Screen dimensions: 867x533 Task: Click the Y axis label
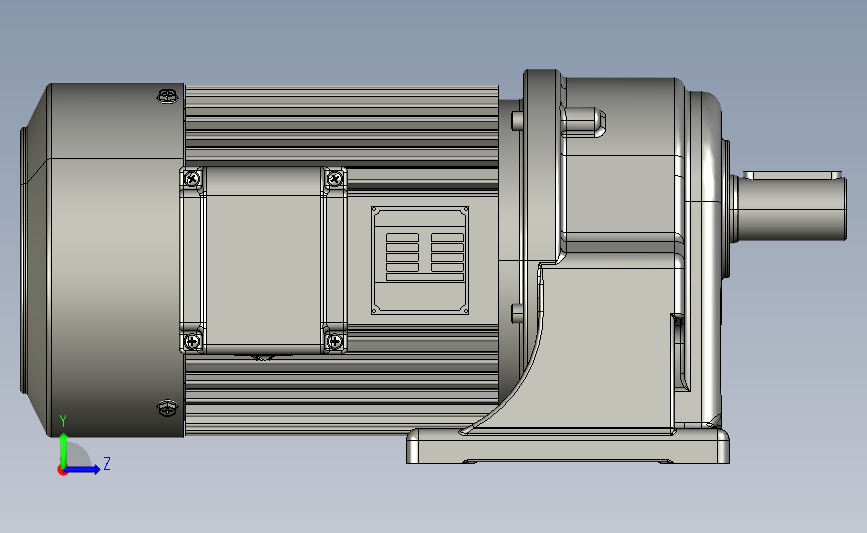[63, 421]
